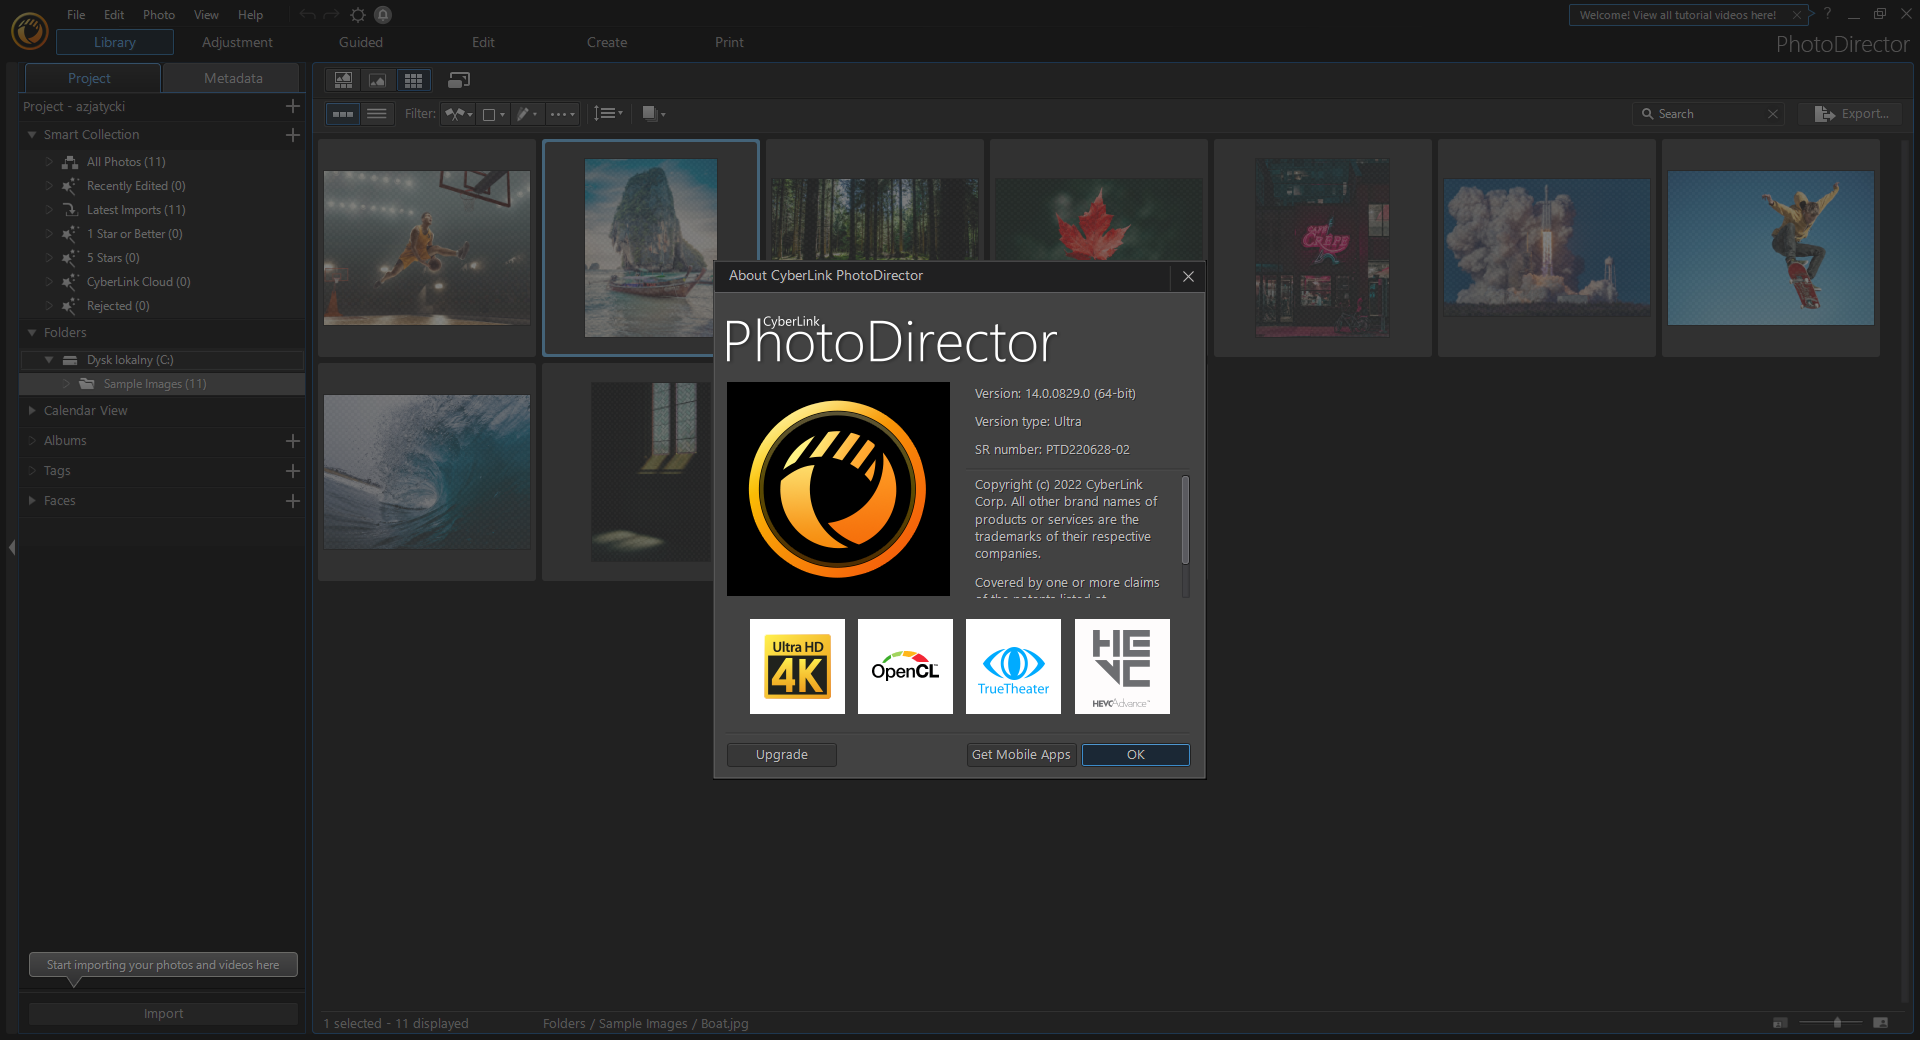Open the sort order dropdown
1920x1040 pixels.
[x=608, y=114]
